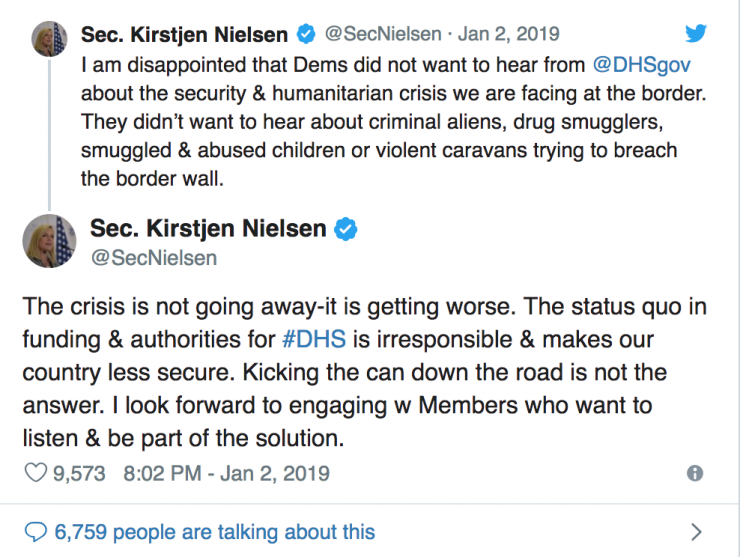Click Sec. Kirstjen Nielsen name in parent tweet
Screen dimensions: 740x557
tap(185, 35)
